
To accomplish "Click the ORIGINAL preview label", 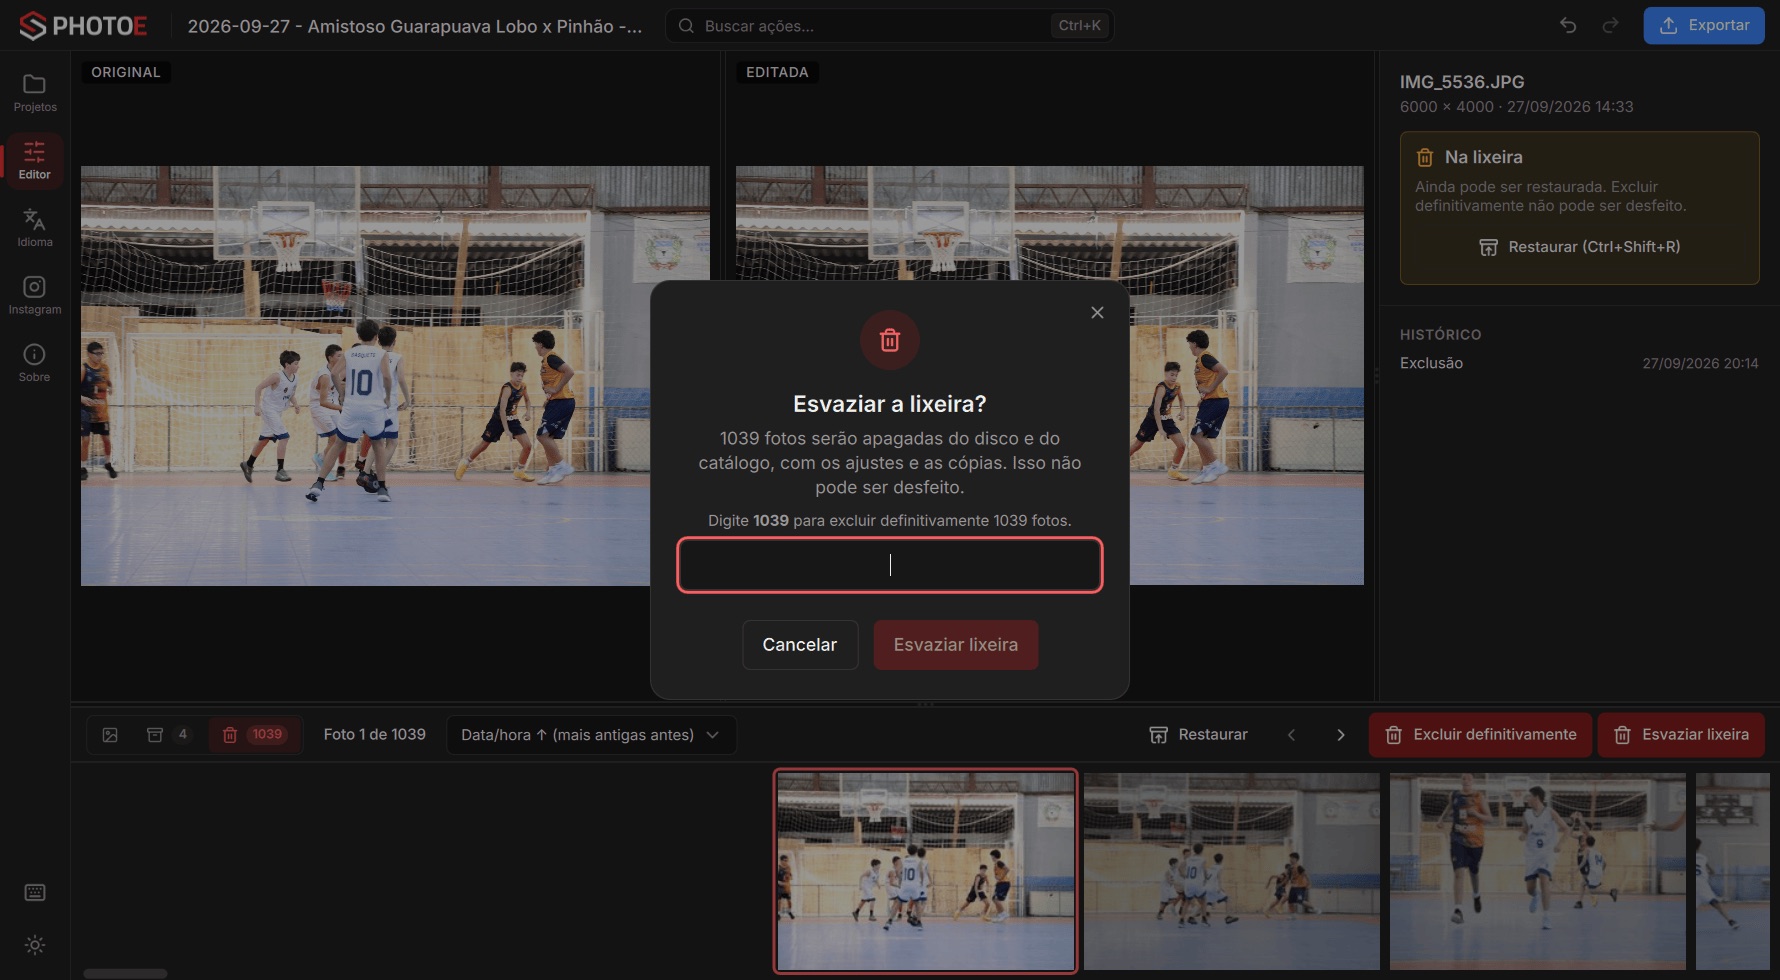I will coord(126,72).
